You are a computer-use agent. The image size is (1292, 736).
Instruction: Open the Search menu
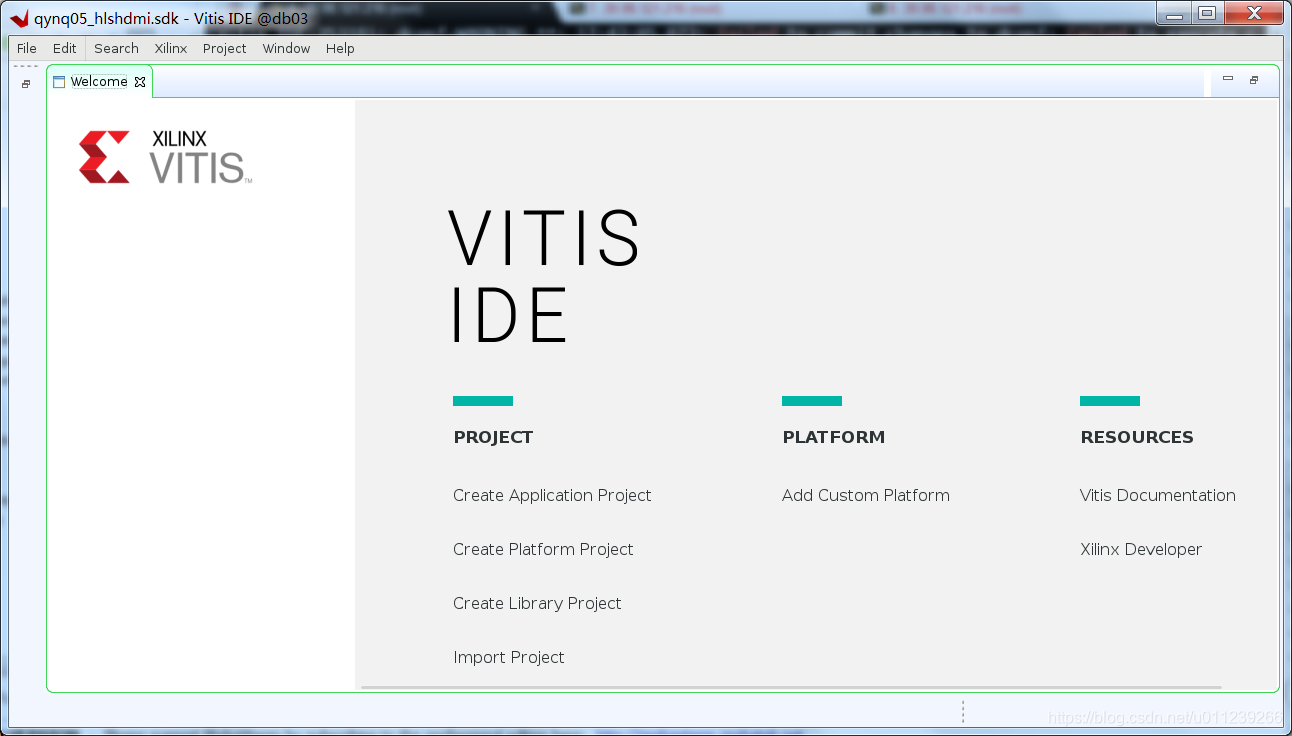pos(116,48)
